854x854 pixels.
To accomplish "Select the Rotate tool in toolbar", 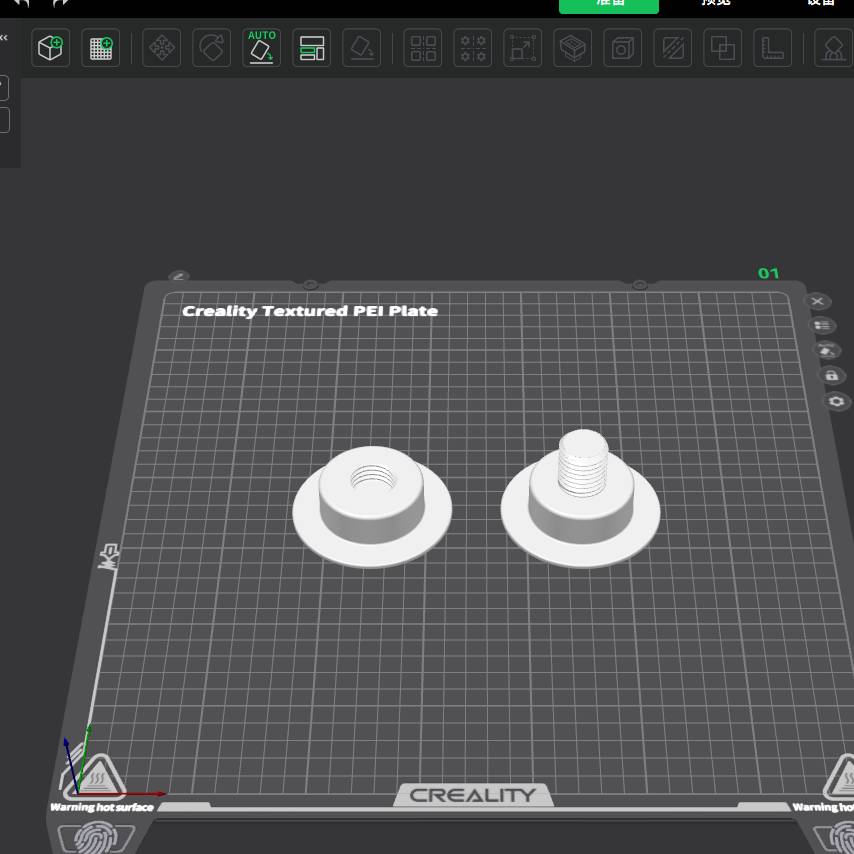I will tap(211, 48).
